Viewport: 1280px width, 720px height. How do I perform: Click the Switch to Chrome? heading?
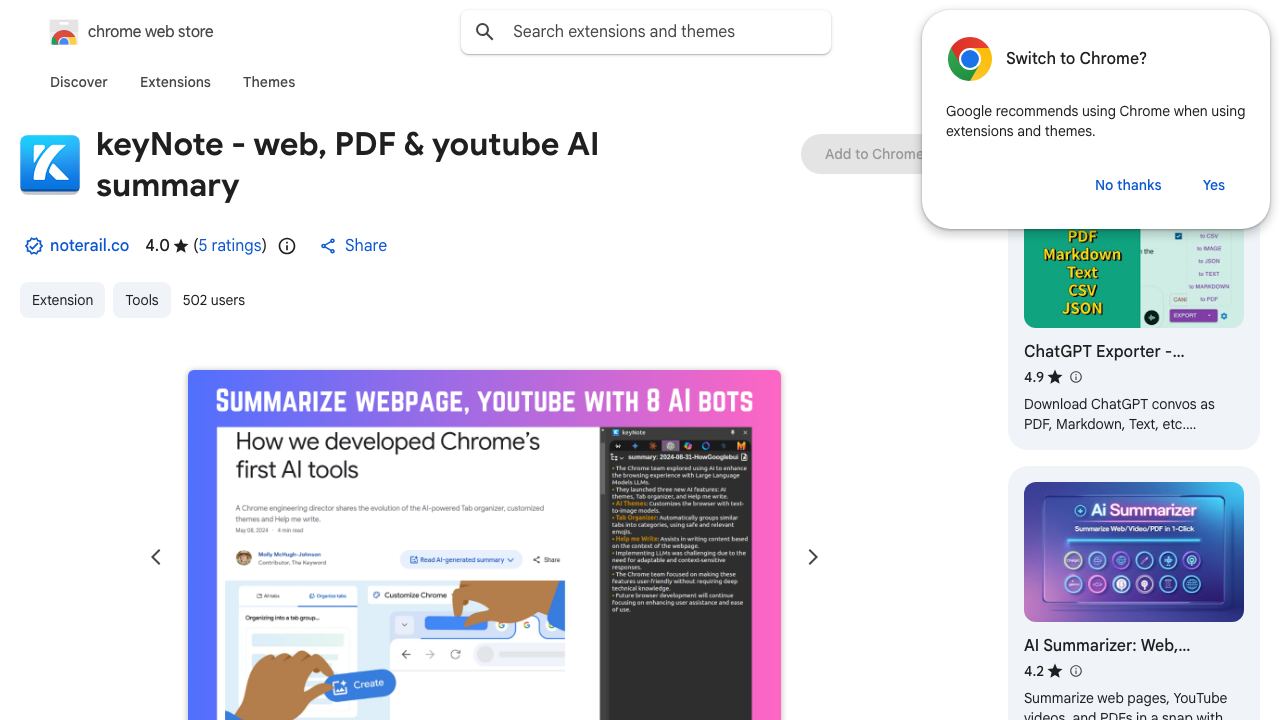1076,58
